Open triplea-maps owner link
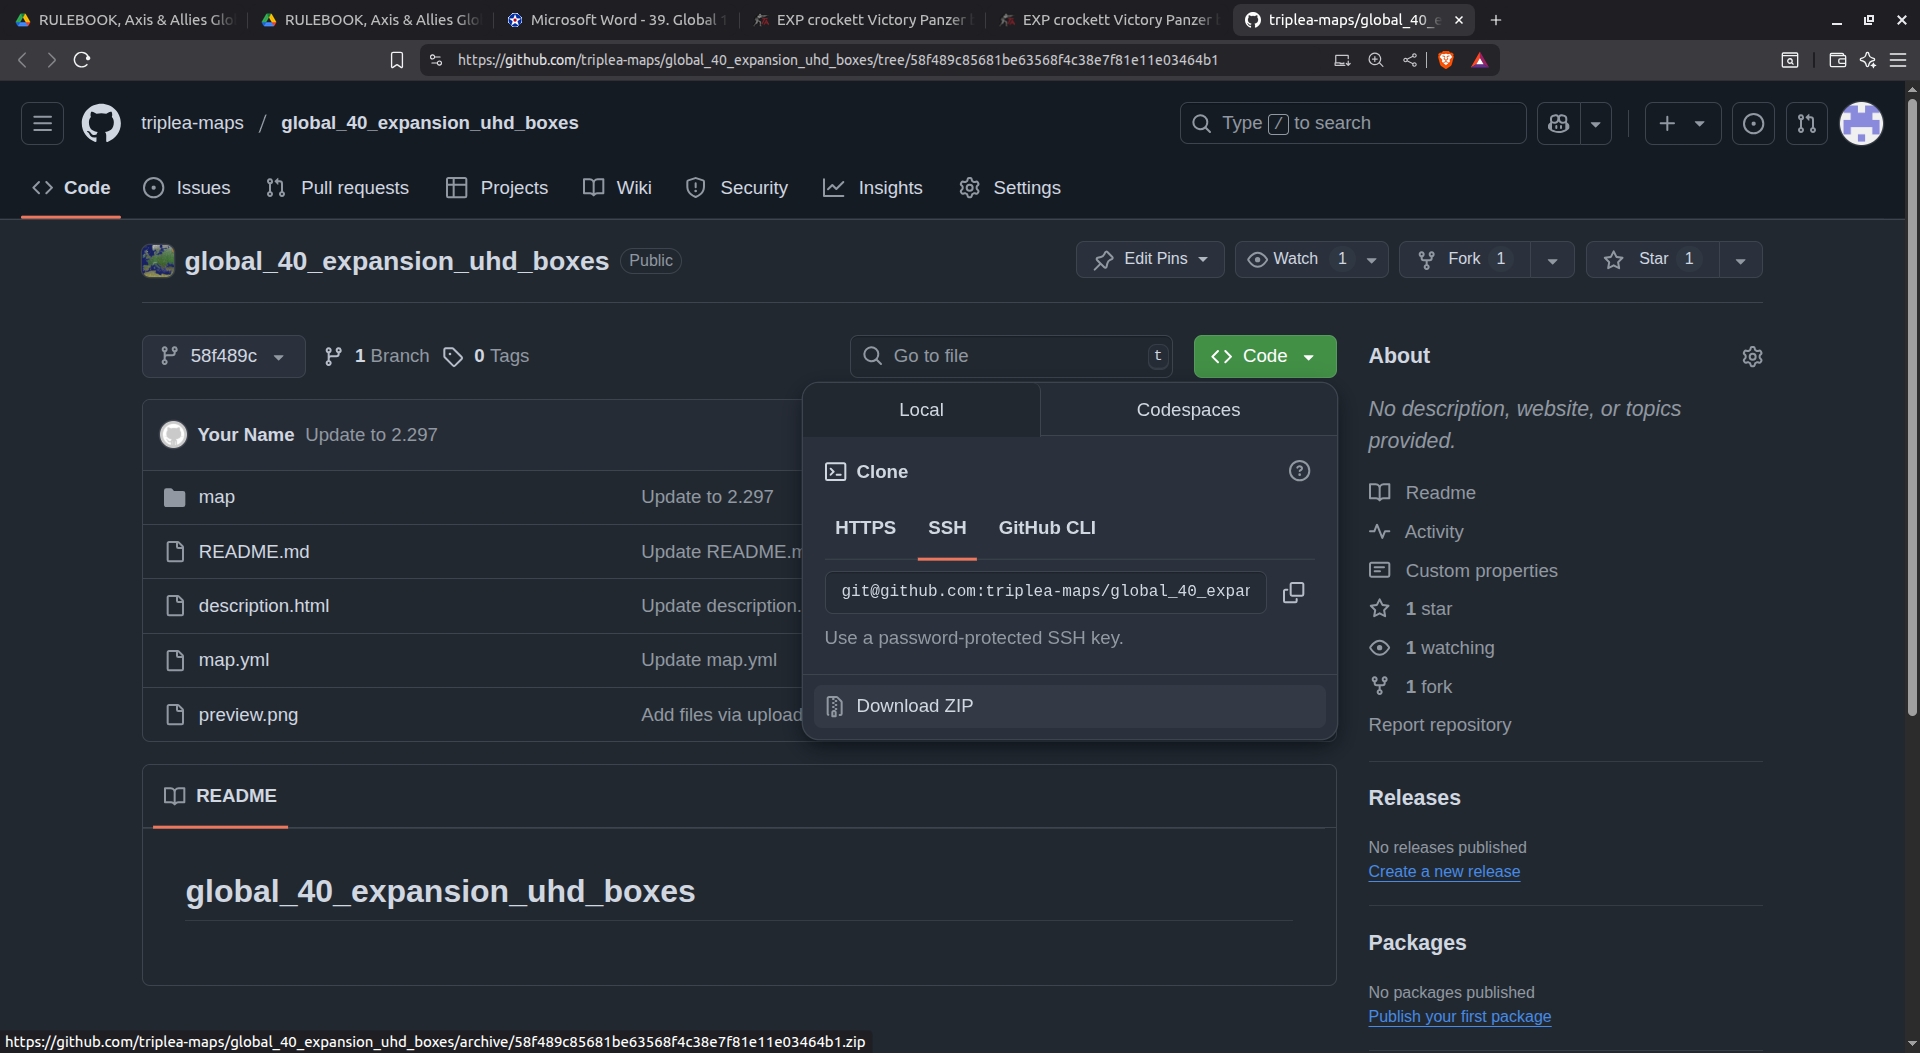Viewport: 1920px width, 1053px height. click(x=192, y=123)
